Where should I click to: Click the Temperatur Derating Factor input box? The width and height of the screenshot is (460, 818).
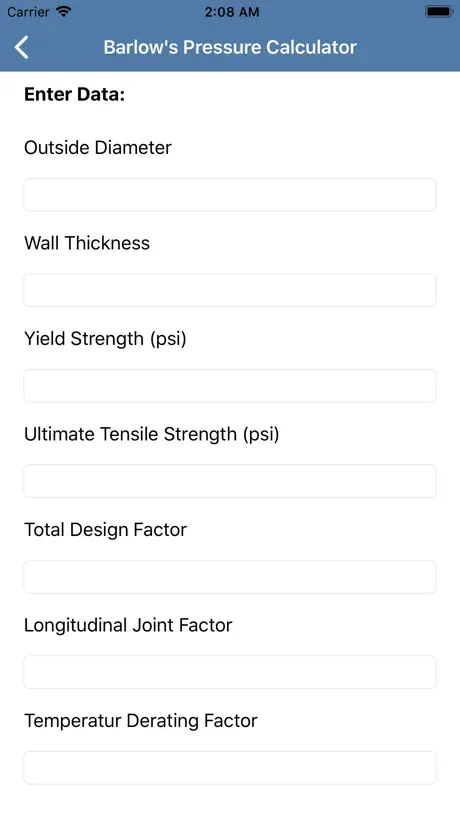click(230, 768)
